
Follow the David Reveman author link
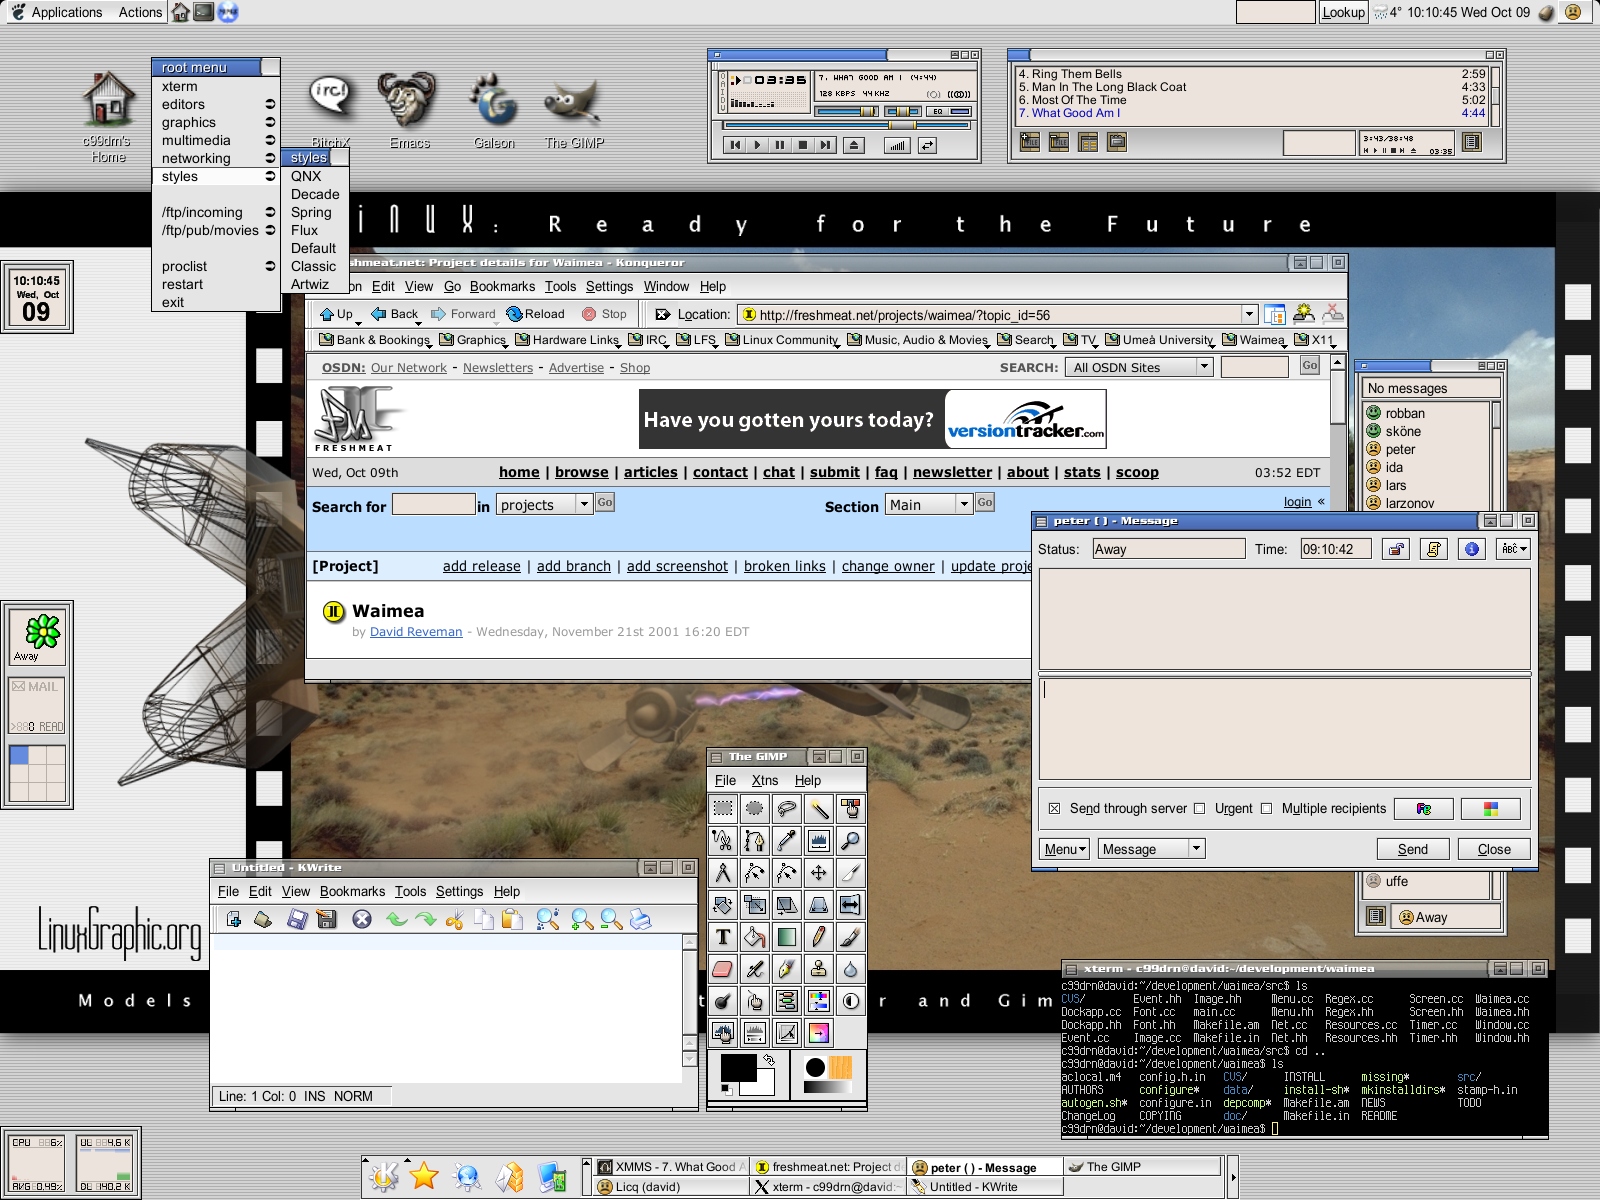tap(416, 632)
